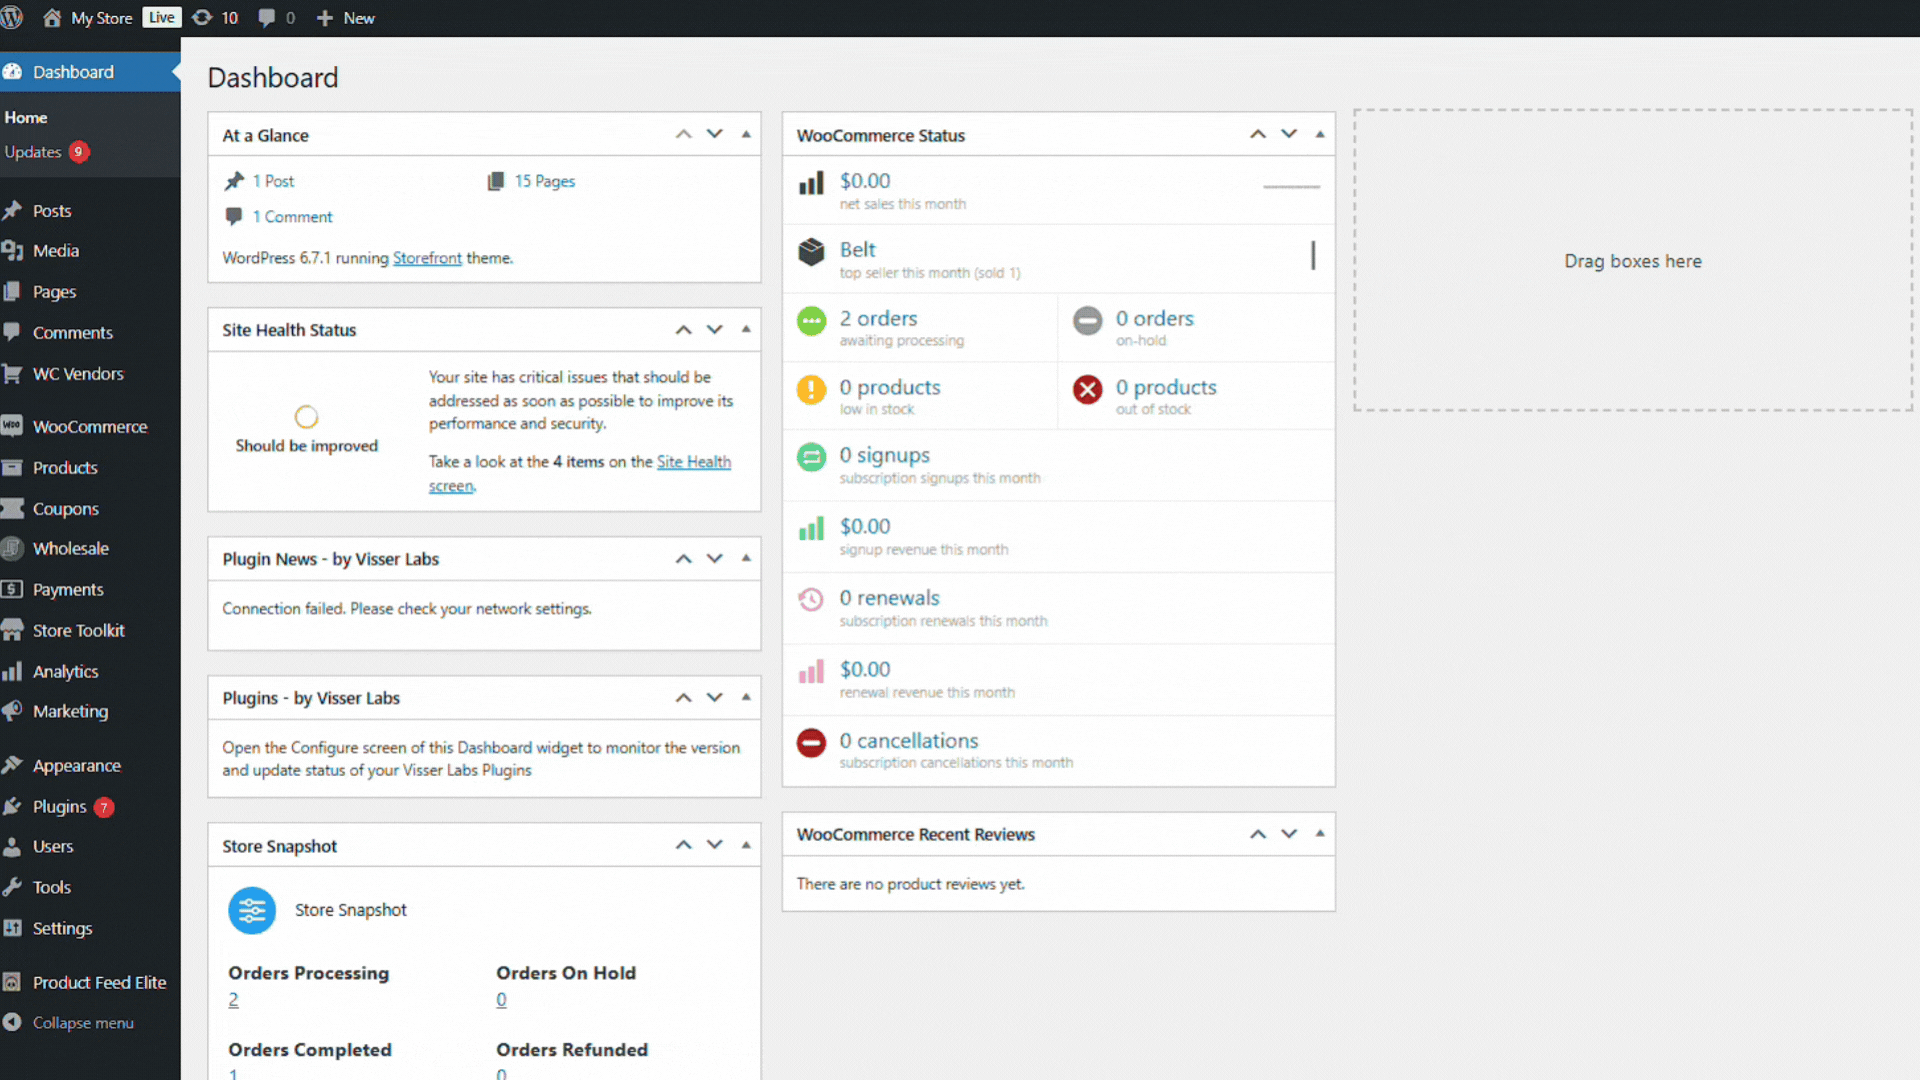Click the net sales bar chart icon

811,184
